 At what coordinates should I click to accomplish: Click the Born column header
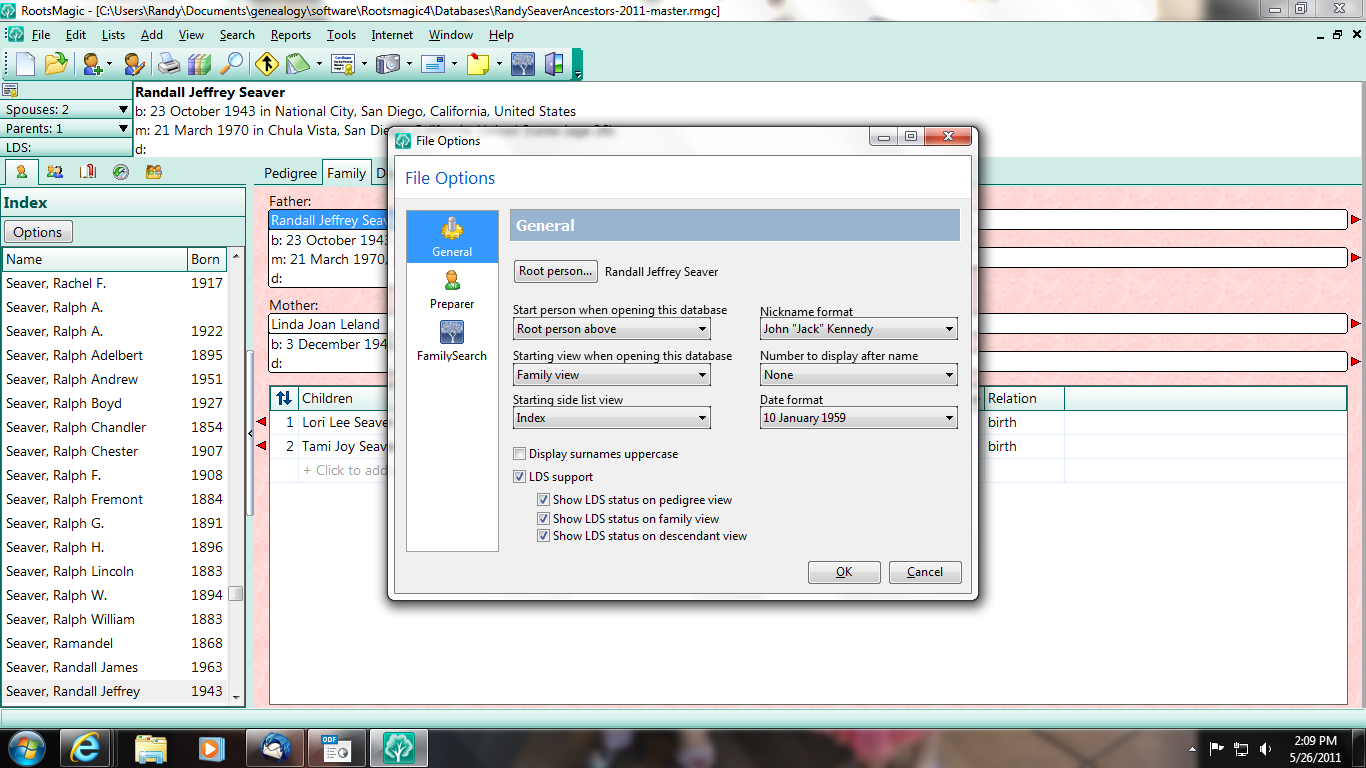(x=207, y=259)
